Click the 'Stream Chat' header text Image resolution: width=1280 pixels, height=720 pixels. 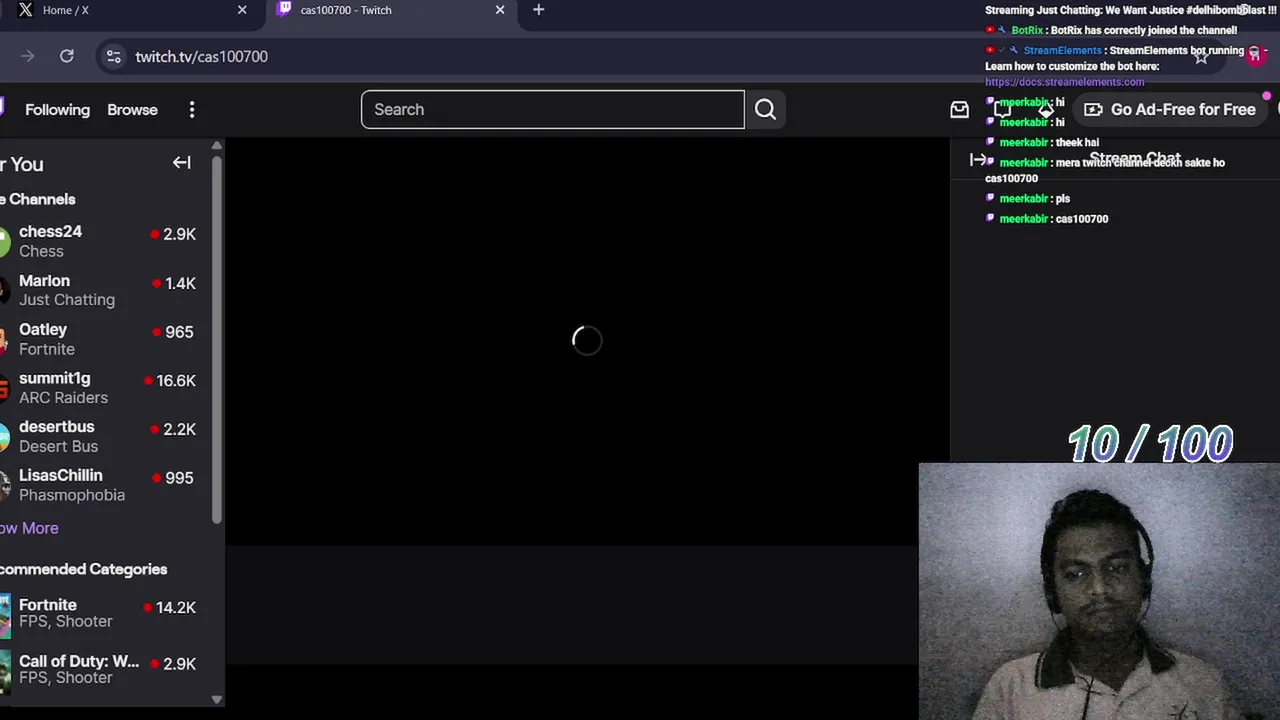1135,159
